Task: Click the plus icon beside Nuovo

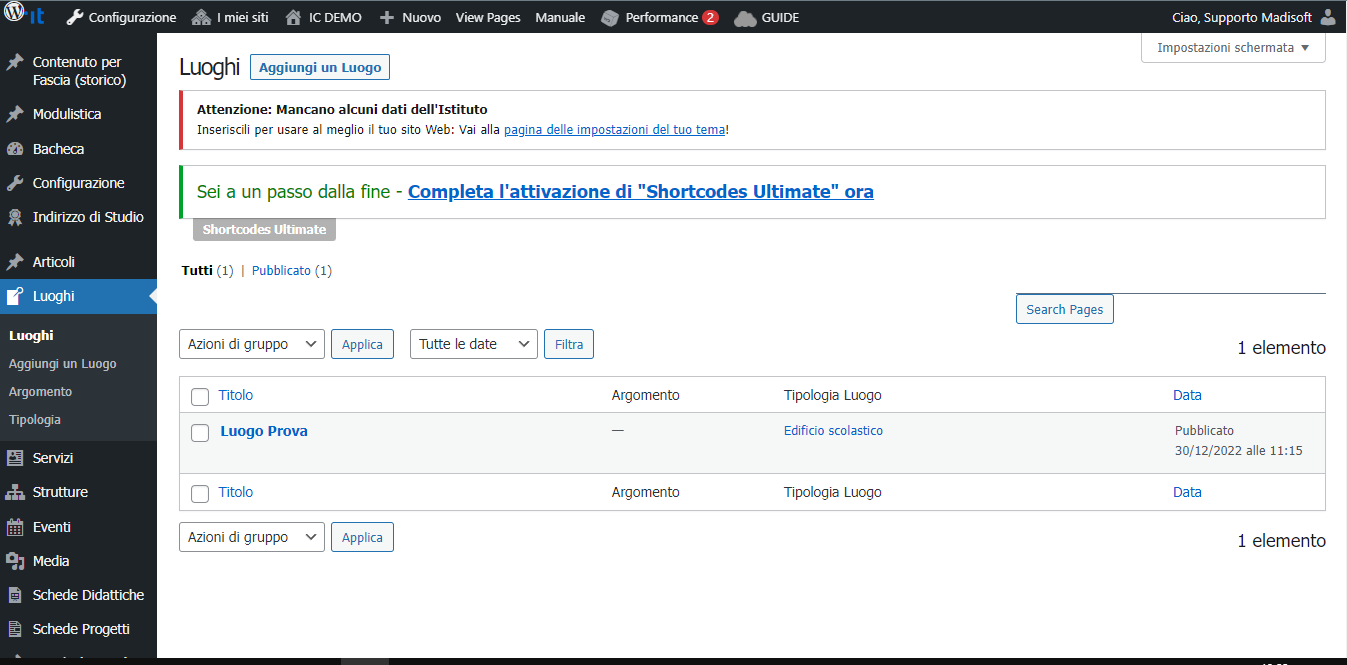Action: pyautogui.click(x=387, y=17)
